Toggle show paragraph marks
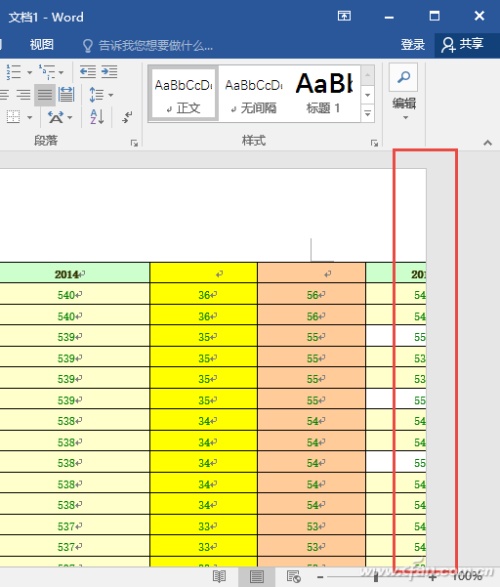500x587 pixels. click(127, 117)
